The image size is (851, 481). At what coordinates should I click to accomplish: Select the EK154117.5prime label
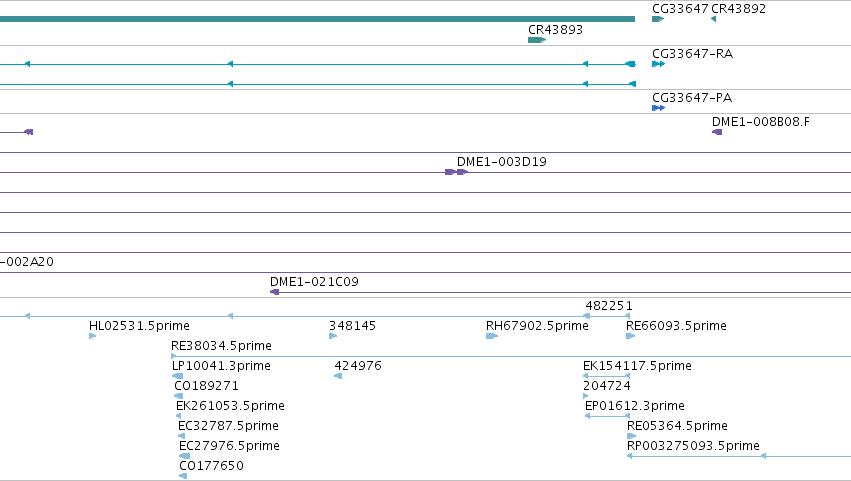(637, 366)
